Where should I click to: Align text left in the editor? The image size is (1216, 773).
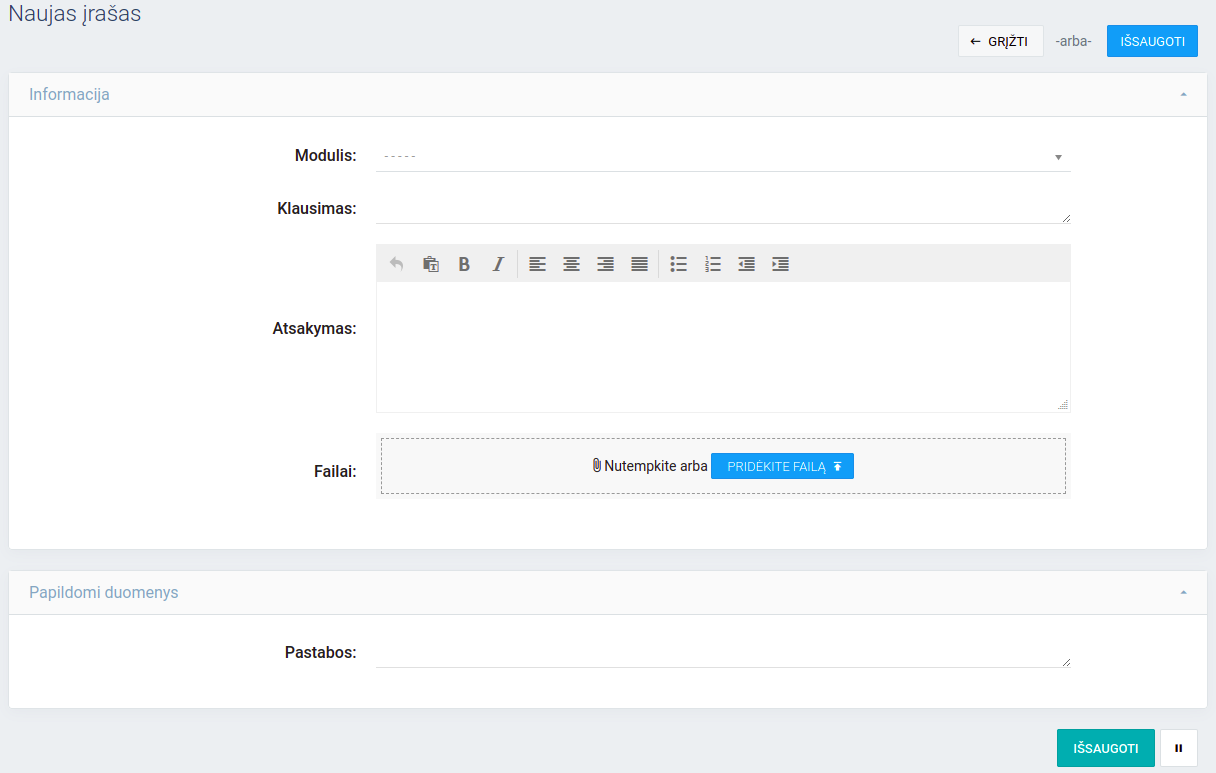click(537, 264)
